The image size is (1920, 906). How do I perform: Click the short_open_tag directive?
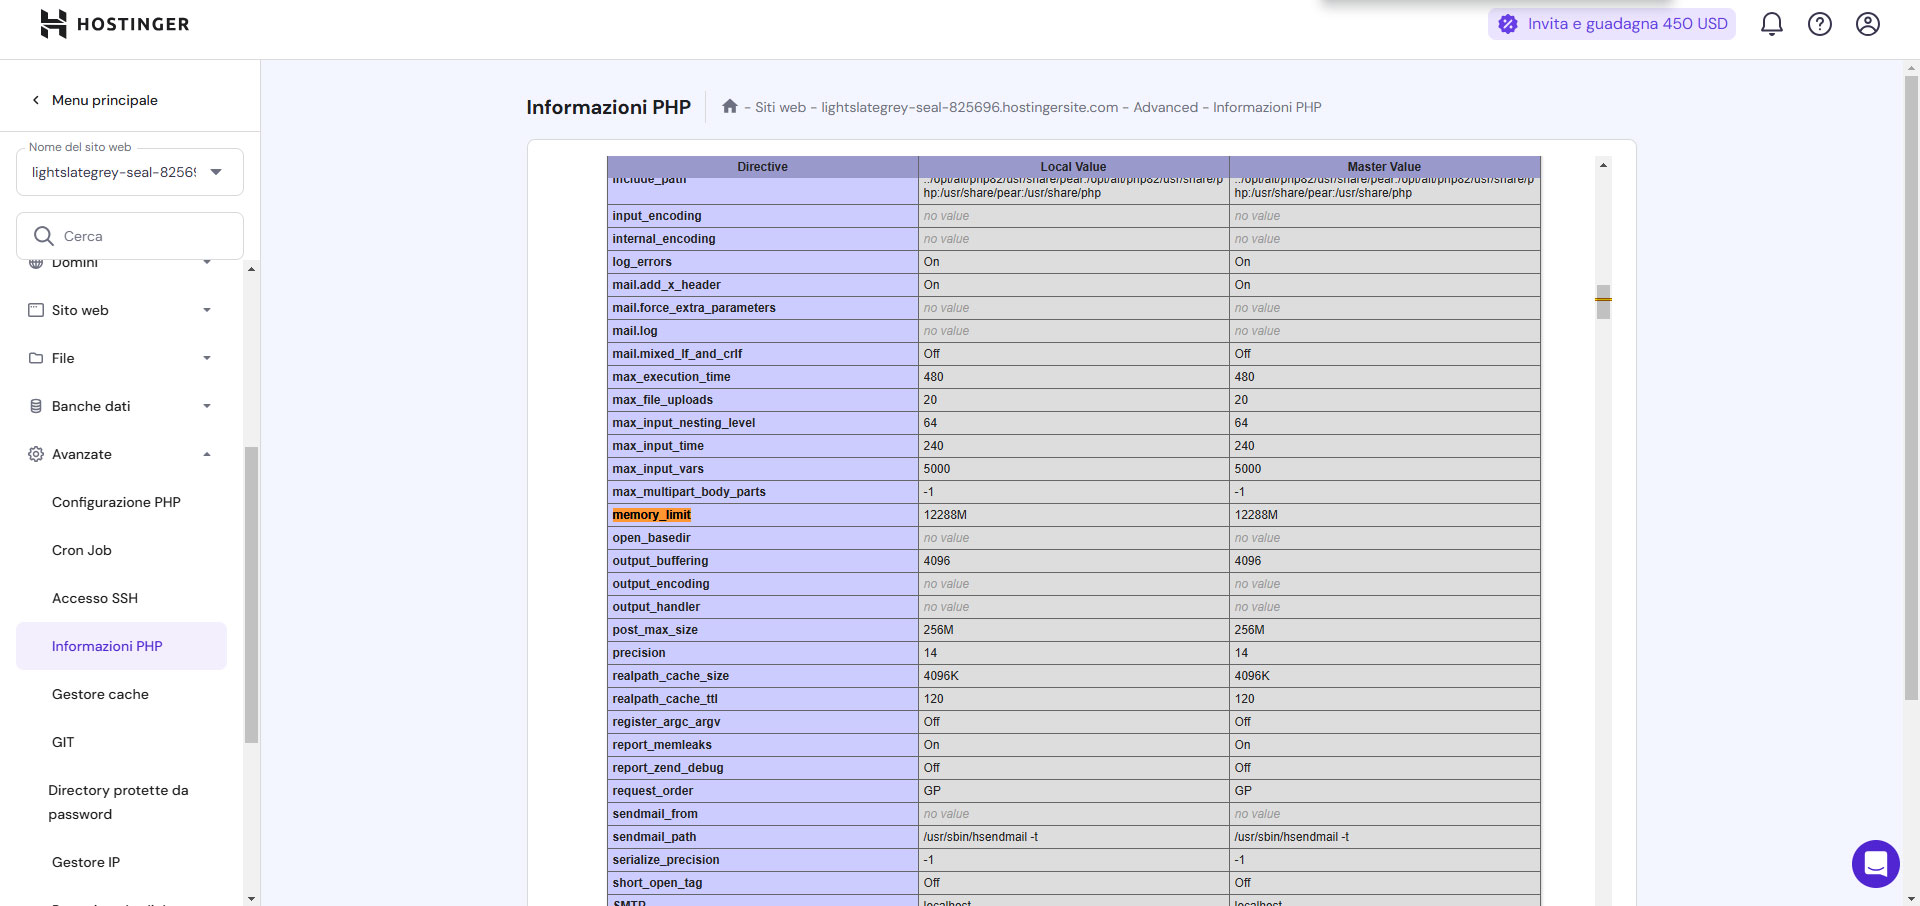pyautogui.click(x=657, y=883)
